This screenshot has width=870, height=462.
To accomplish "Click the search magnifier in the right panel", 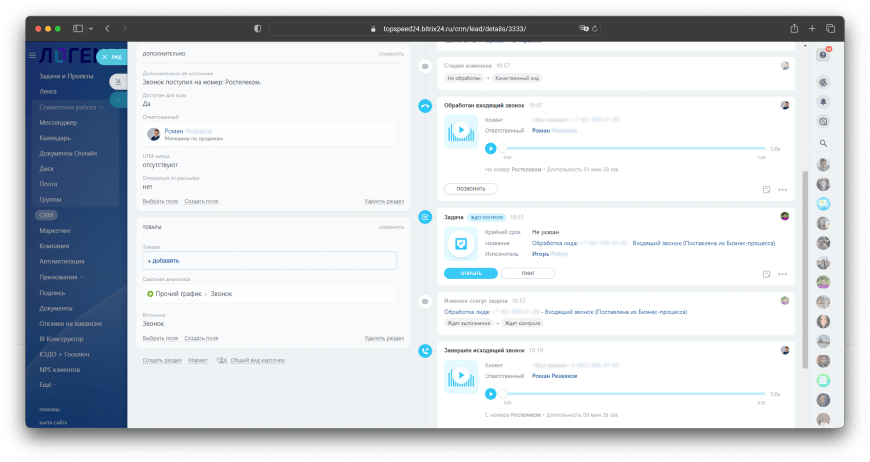I will point(823,143).
